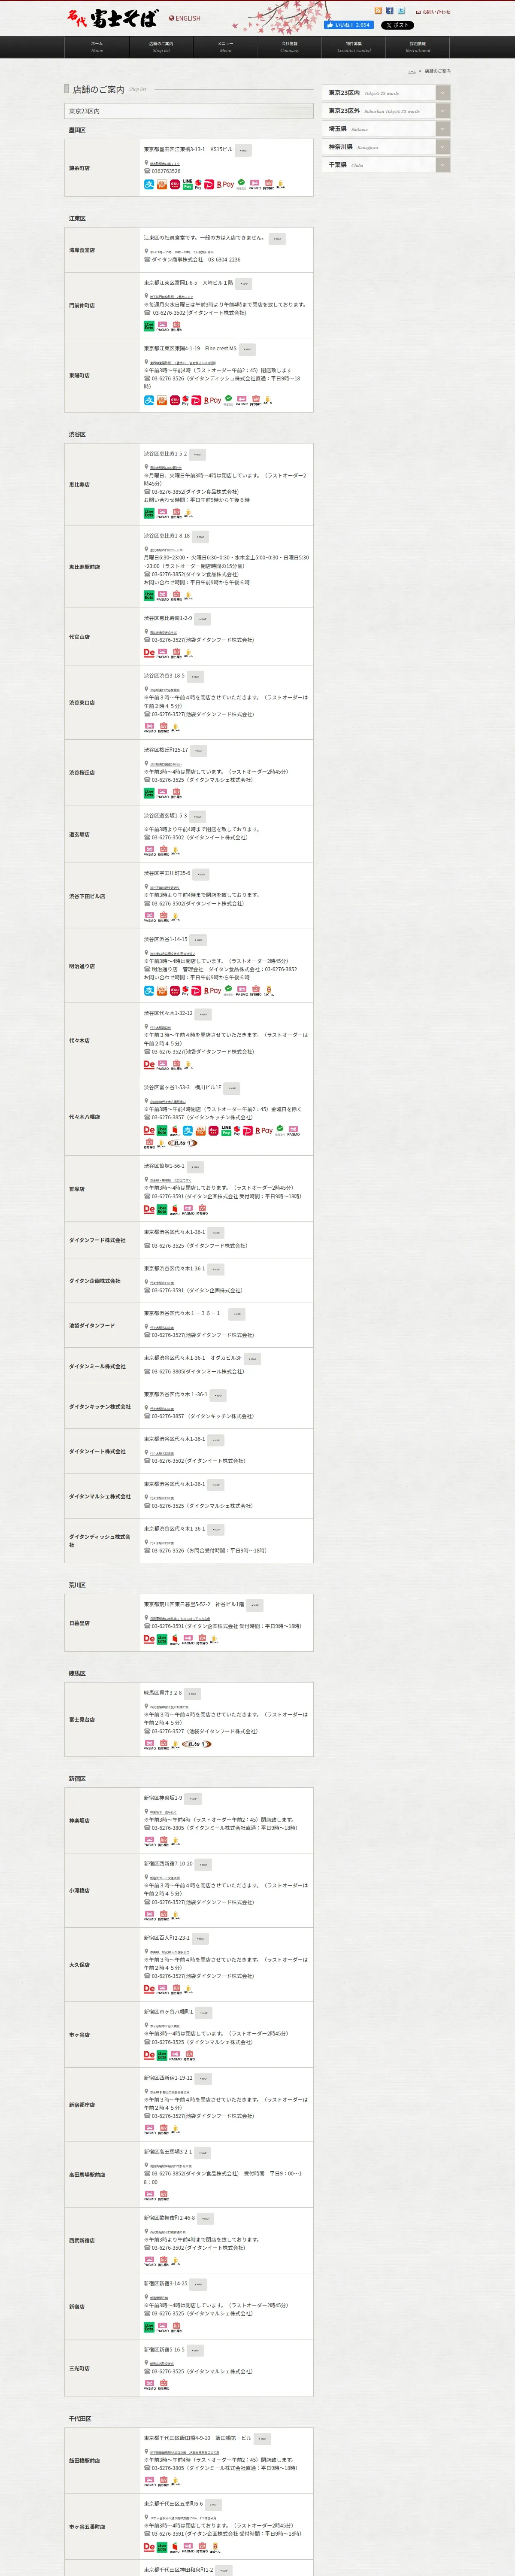Open the 物件募集 Location wanted menu item
Image resolution: width=515 pixels, height=2576 pixels.
[x=353, y=47]
